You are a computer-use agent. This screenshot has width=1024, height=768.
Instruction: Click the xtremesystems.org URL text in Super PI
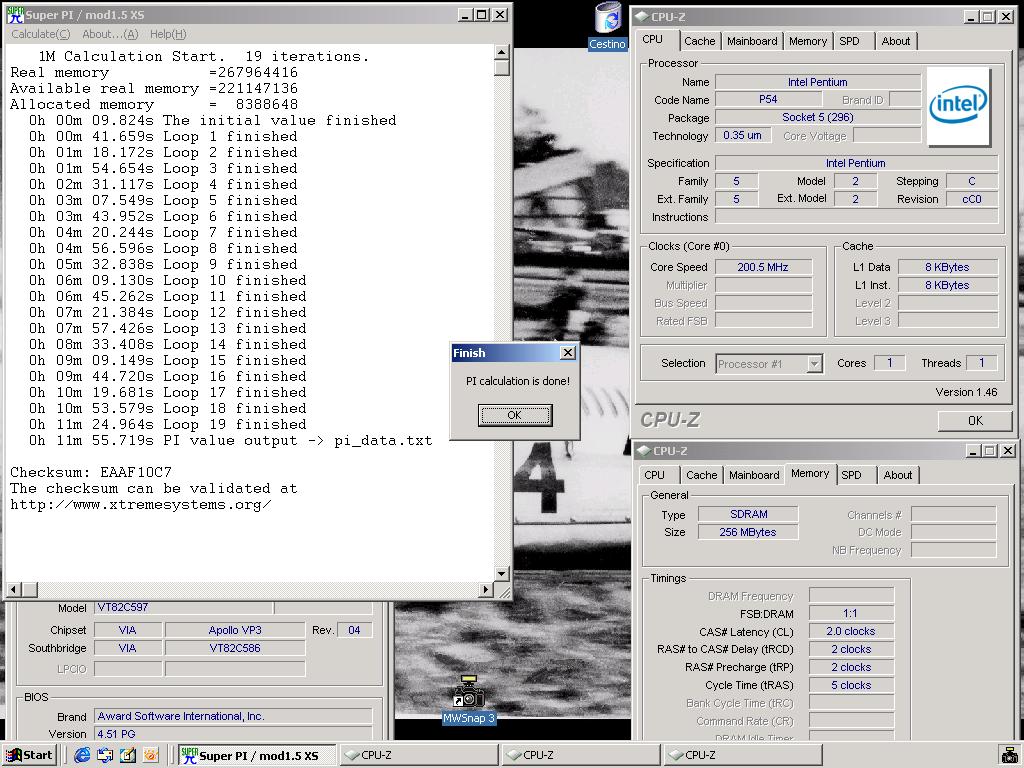140,505
